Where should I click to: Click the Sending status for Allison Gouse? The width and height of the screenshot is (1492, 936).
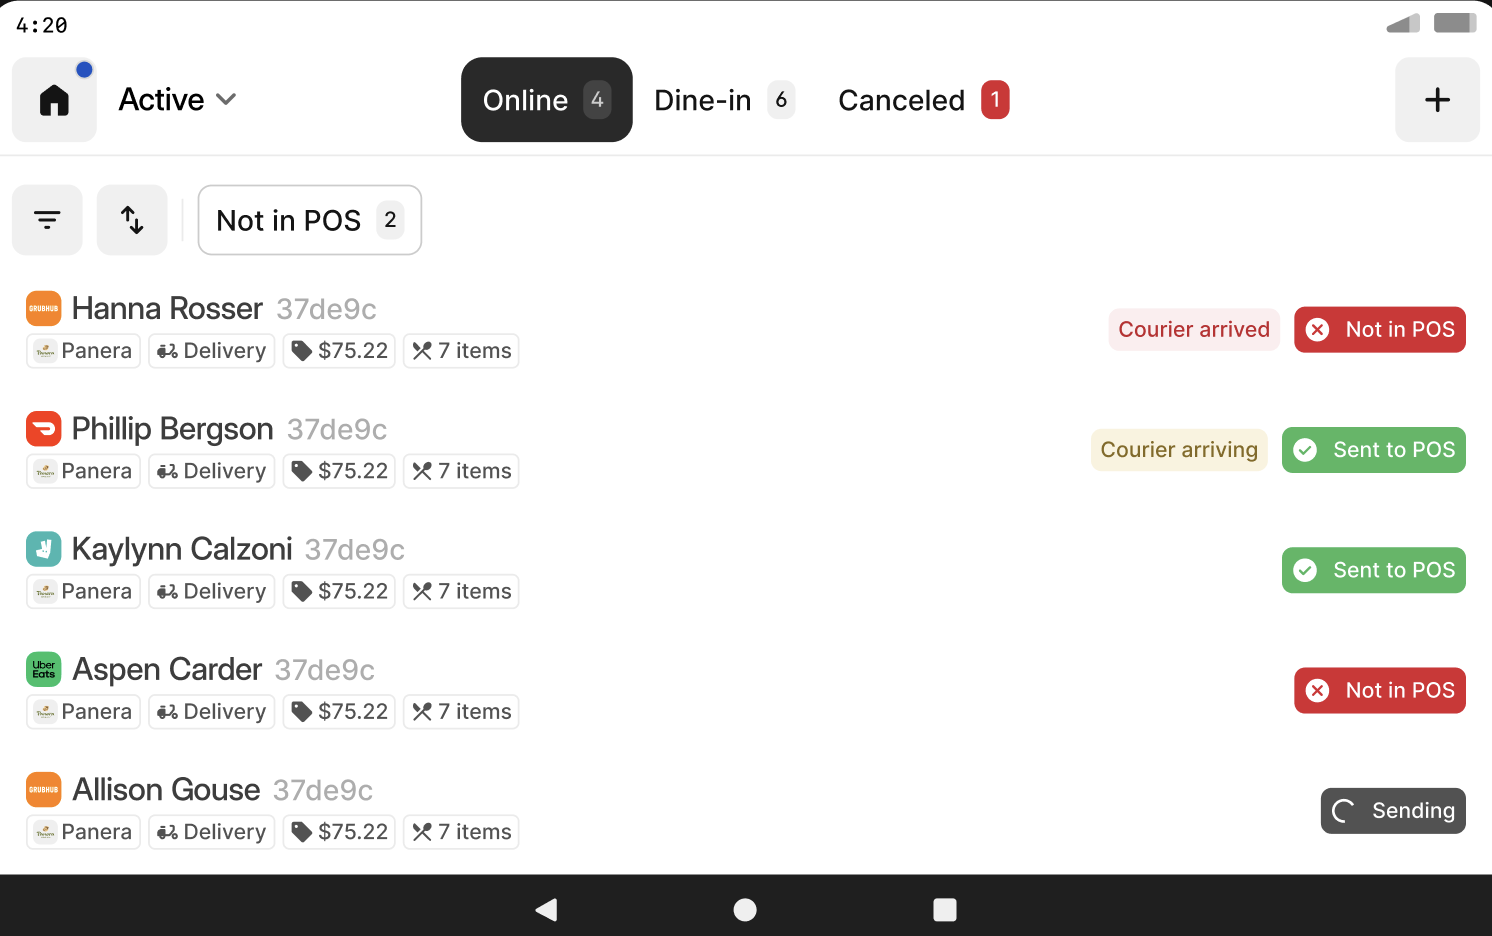1393,810
